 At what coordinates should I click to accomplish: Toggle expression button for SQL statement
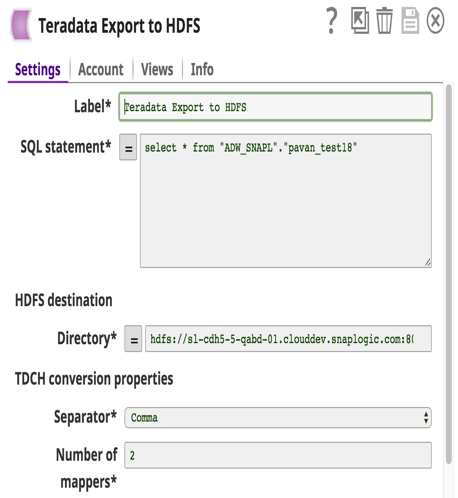coord(128,147)
